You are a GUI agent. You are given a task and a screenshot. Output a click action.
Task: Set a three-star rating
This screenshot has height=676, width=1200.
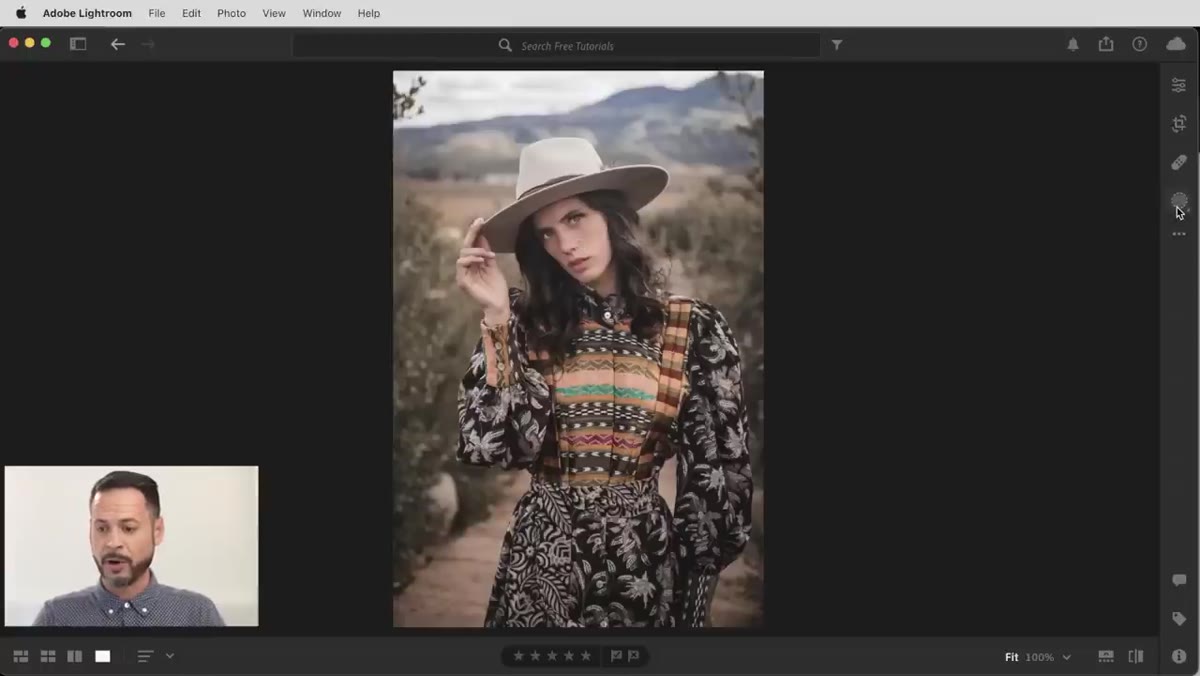coord(552,656)
